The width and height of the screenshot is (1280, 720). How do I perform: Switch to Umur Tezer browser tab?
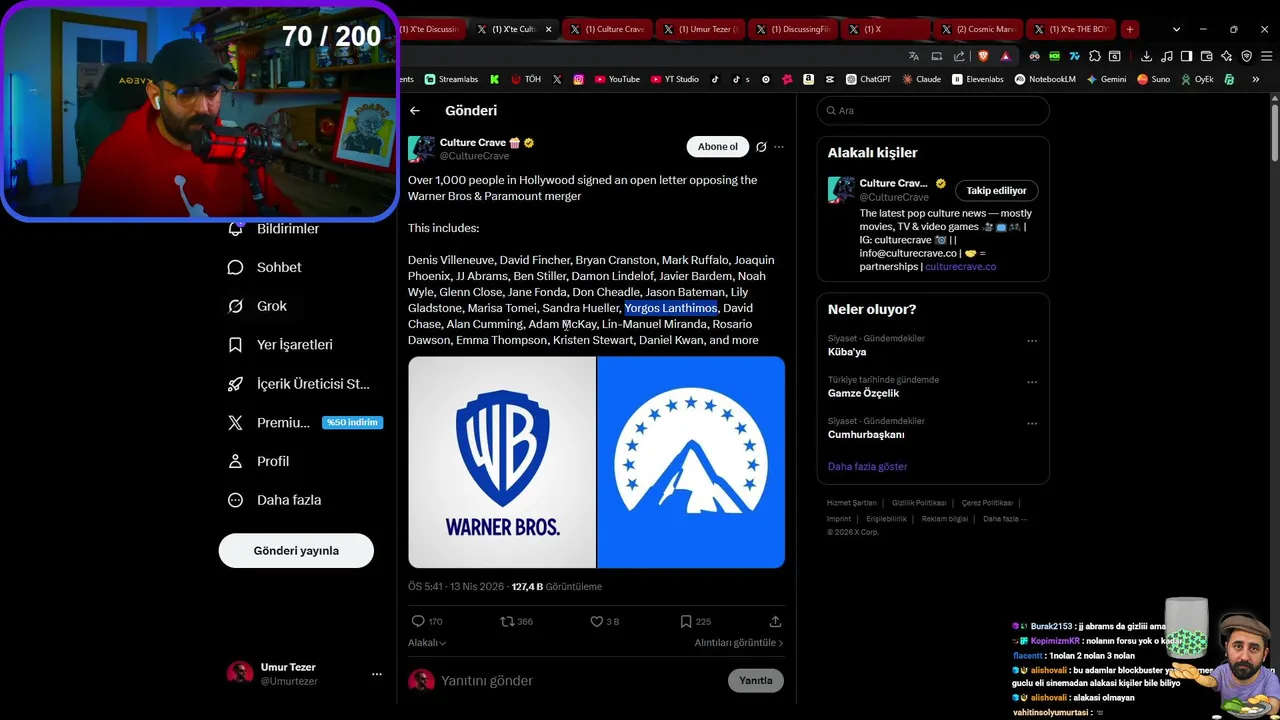click(x=700, y=29)
